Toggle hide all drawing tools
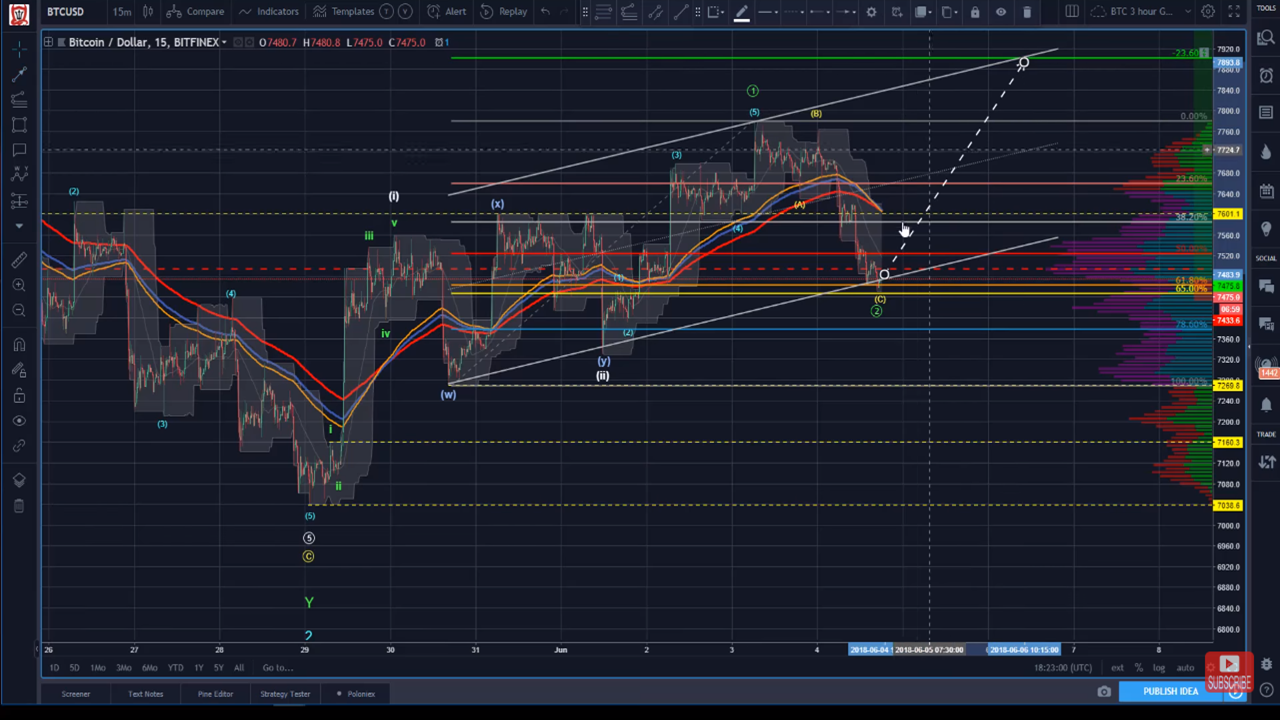1280x720 pixels. pyautogui.click(x=19, y=421)
